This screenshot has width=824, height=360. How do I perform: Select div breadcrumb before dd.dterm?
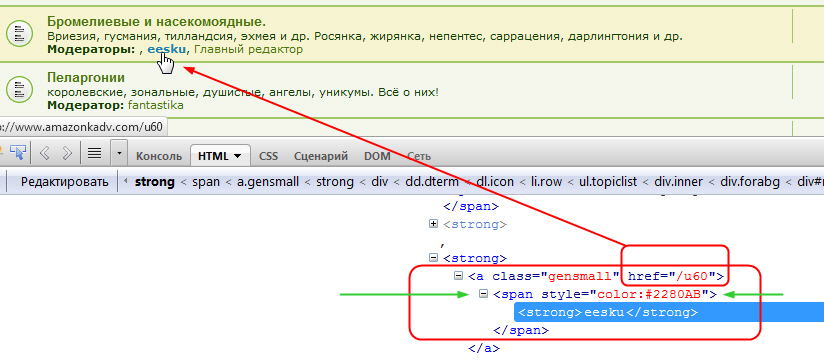(x=379, y=182)
